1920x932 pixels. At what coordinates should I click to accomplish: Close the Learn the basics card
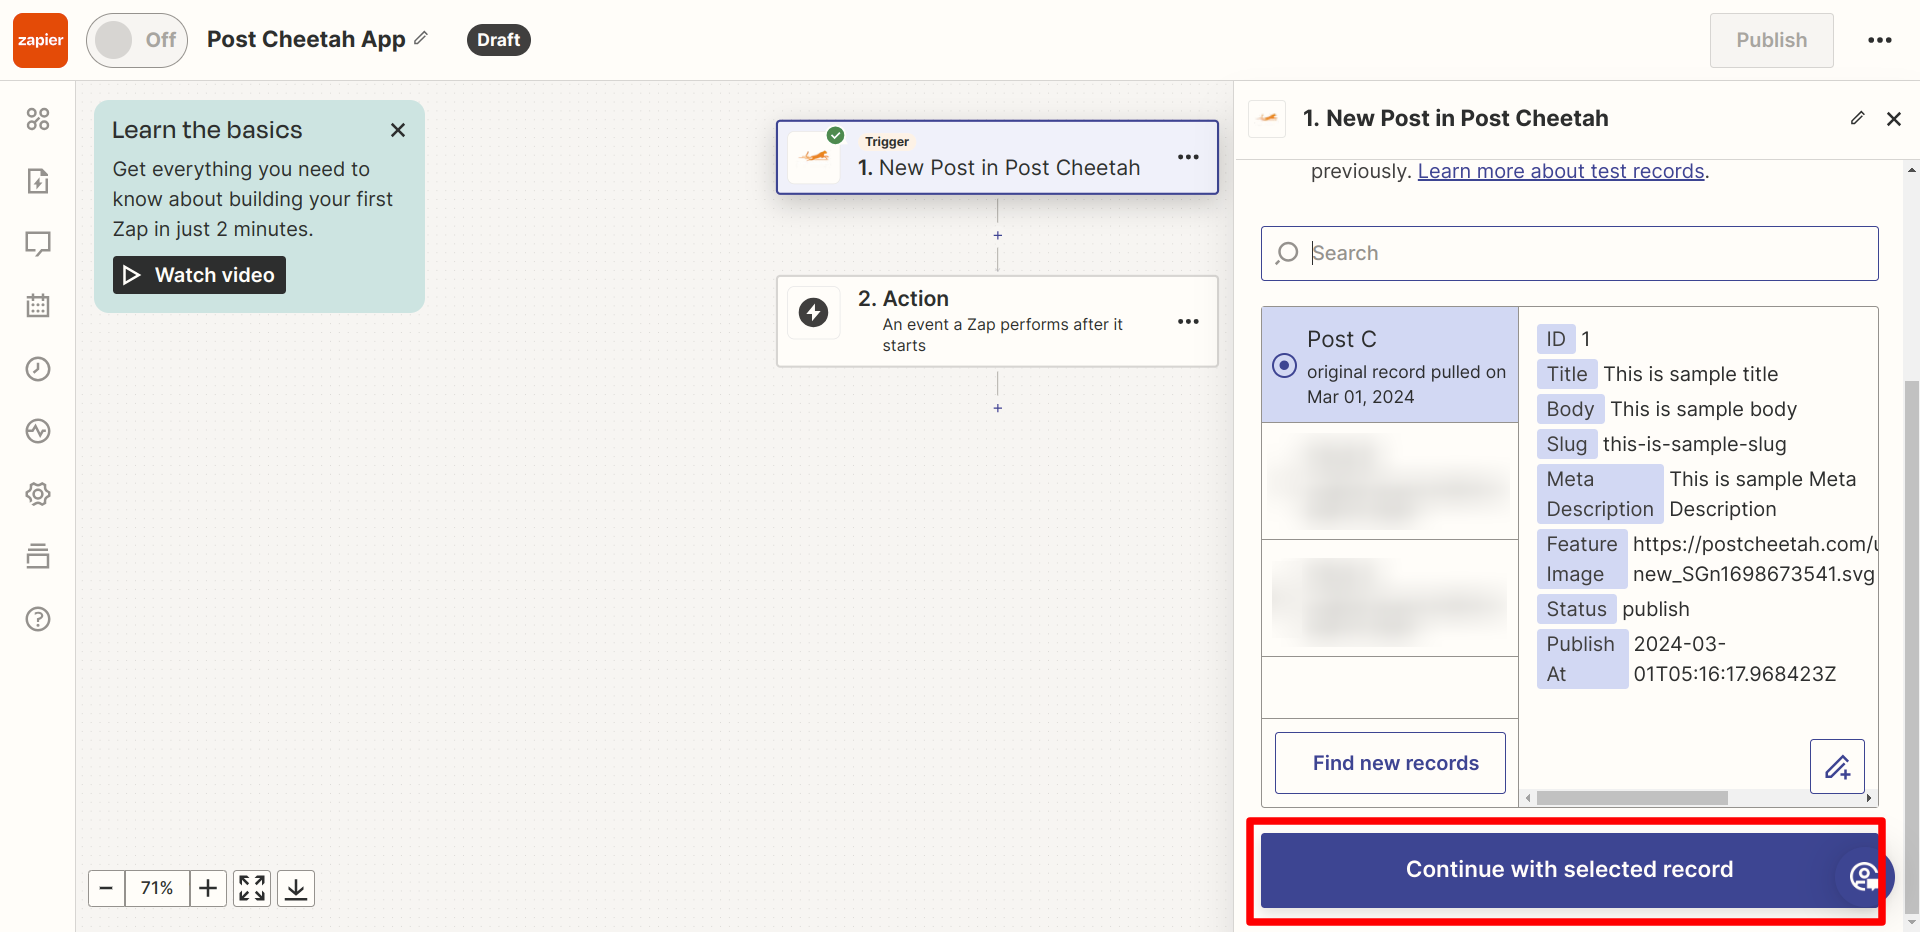398,130
